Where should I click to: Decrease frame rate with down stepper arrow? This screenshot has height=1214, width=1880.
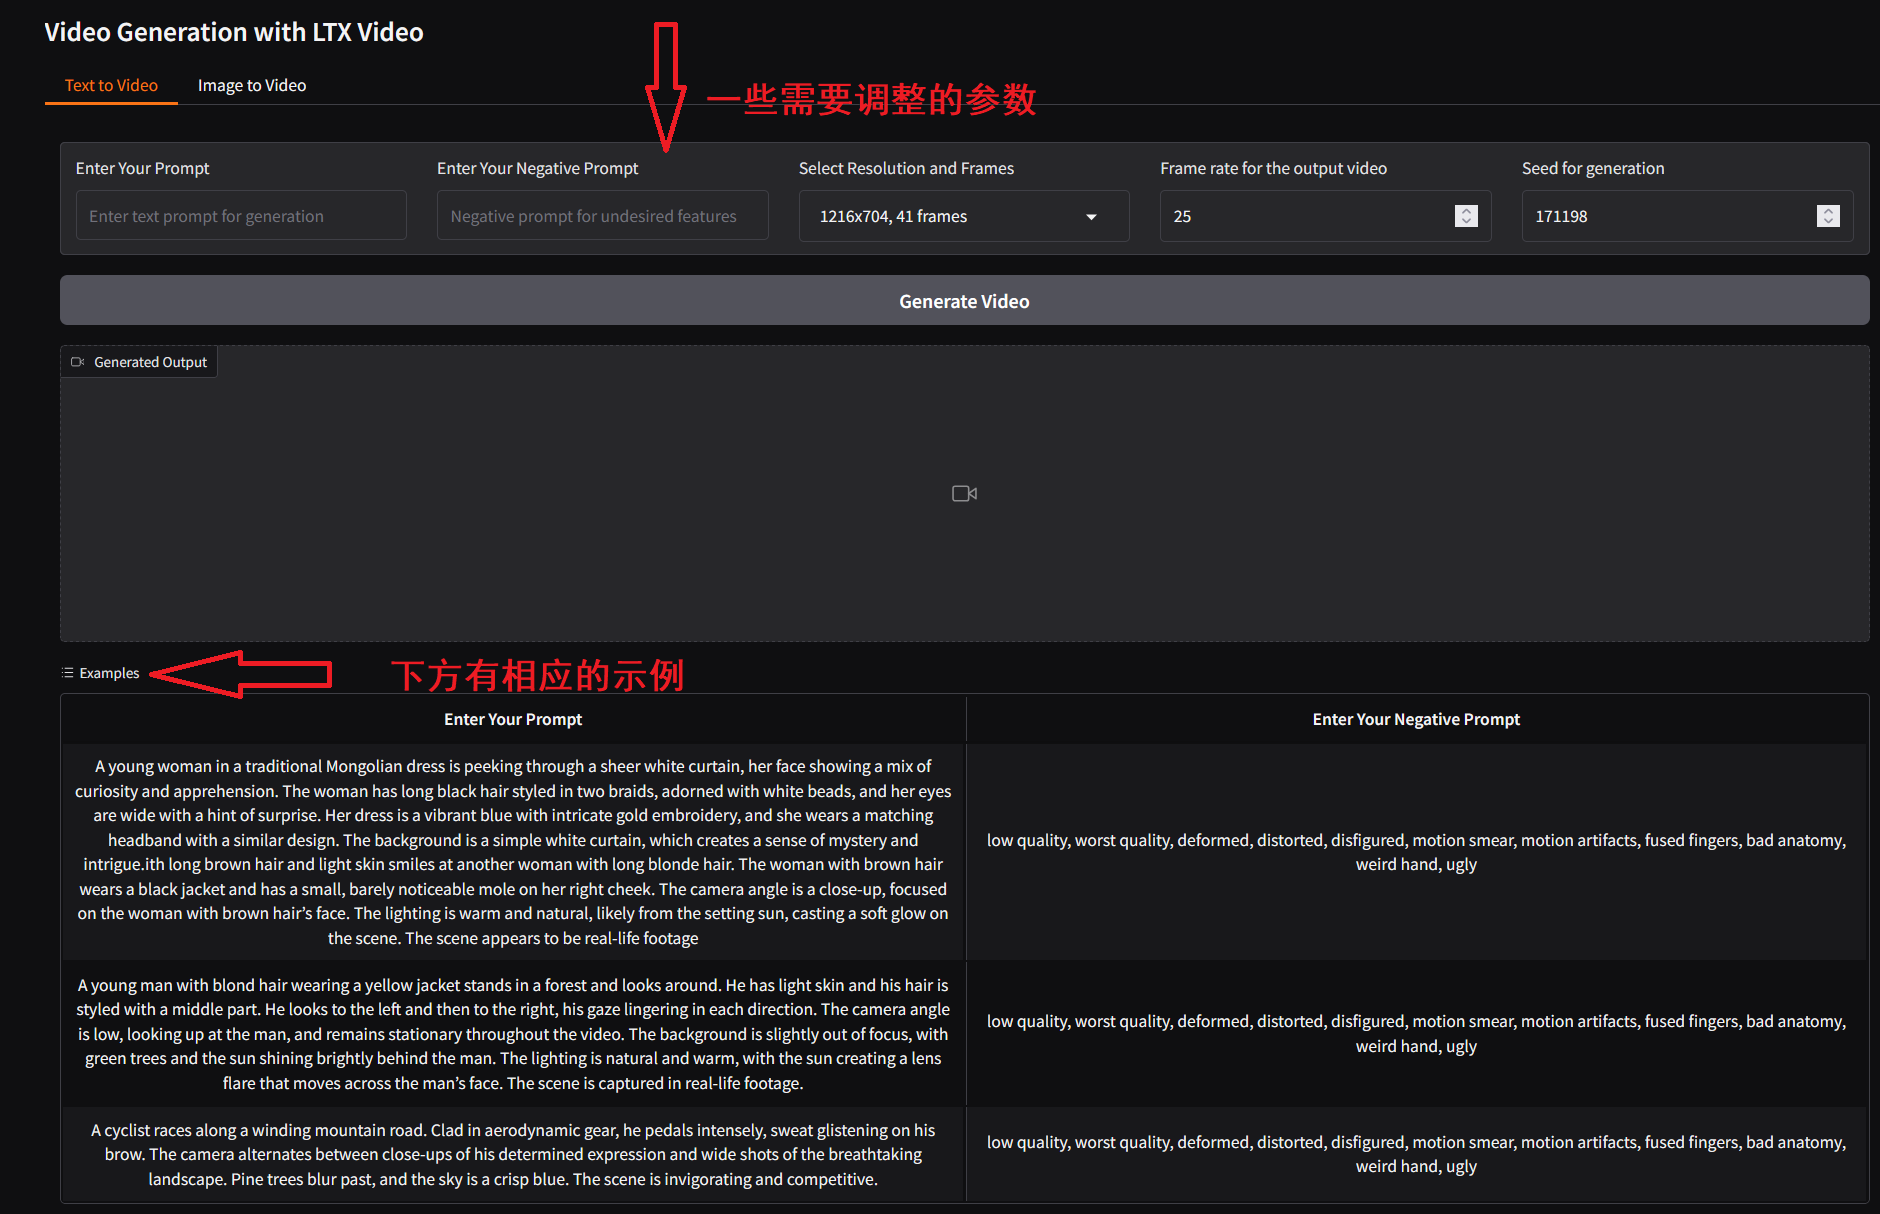[x=1466, y=221]
